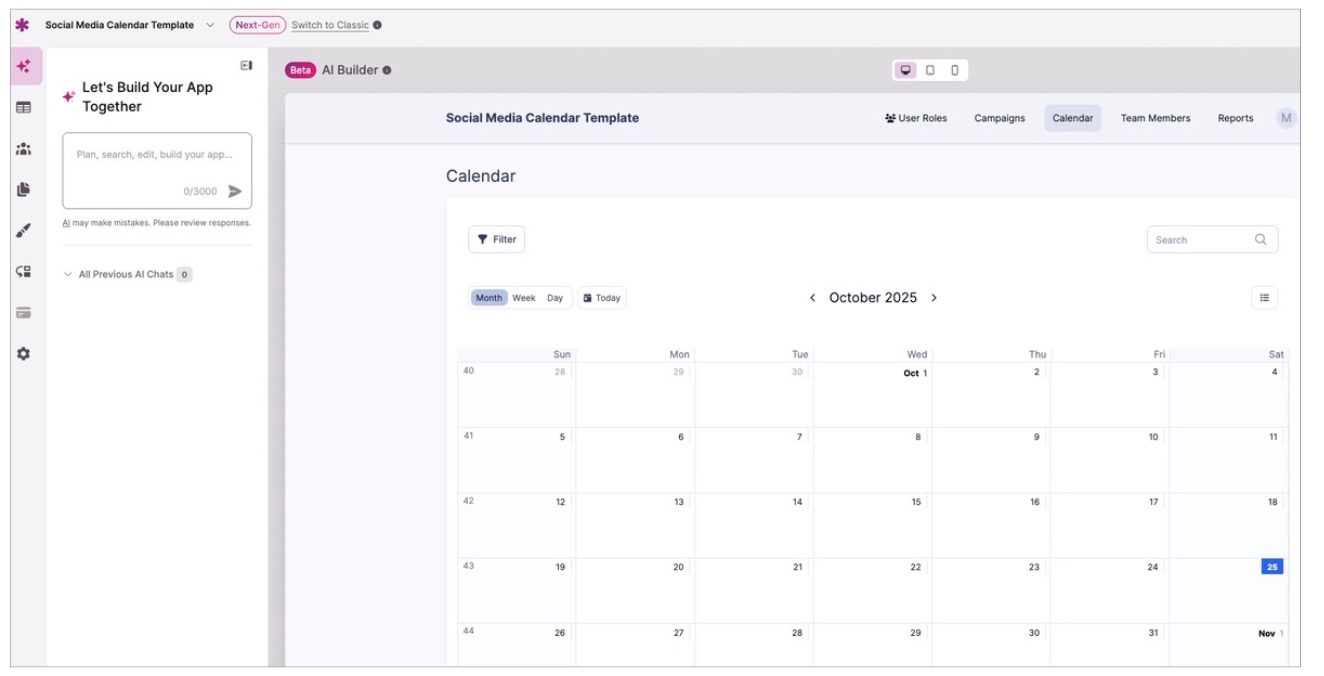The width and height of the screenshot is (1324, 676).
Task: Go to next month with right chevron
Action: [x=934, y=298]
